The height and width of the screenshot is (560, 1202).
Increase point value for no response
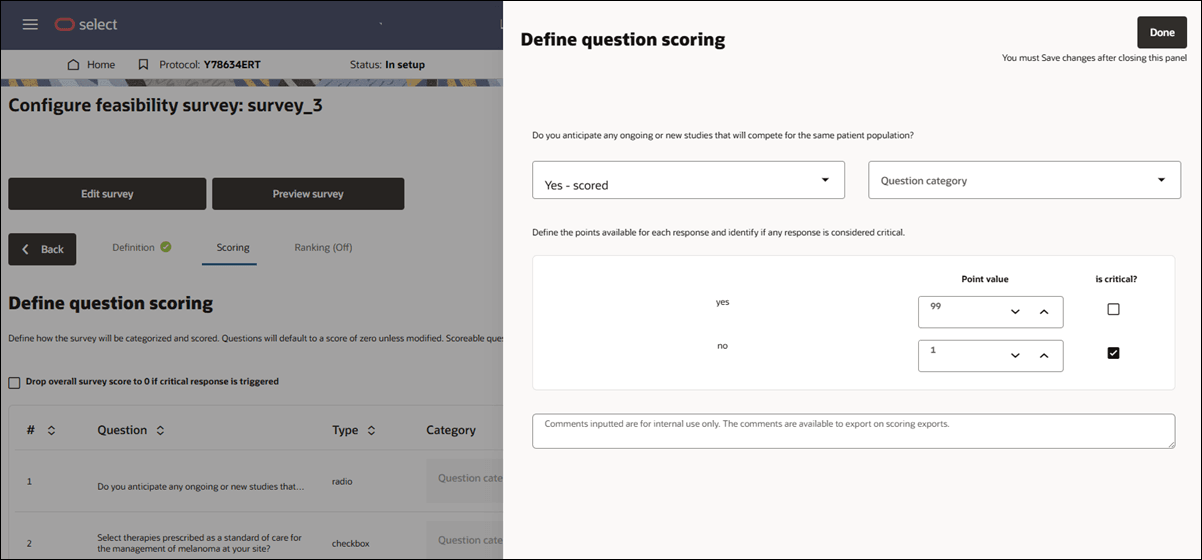click(1043, 356)
